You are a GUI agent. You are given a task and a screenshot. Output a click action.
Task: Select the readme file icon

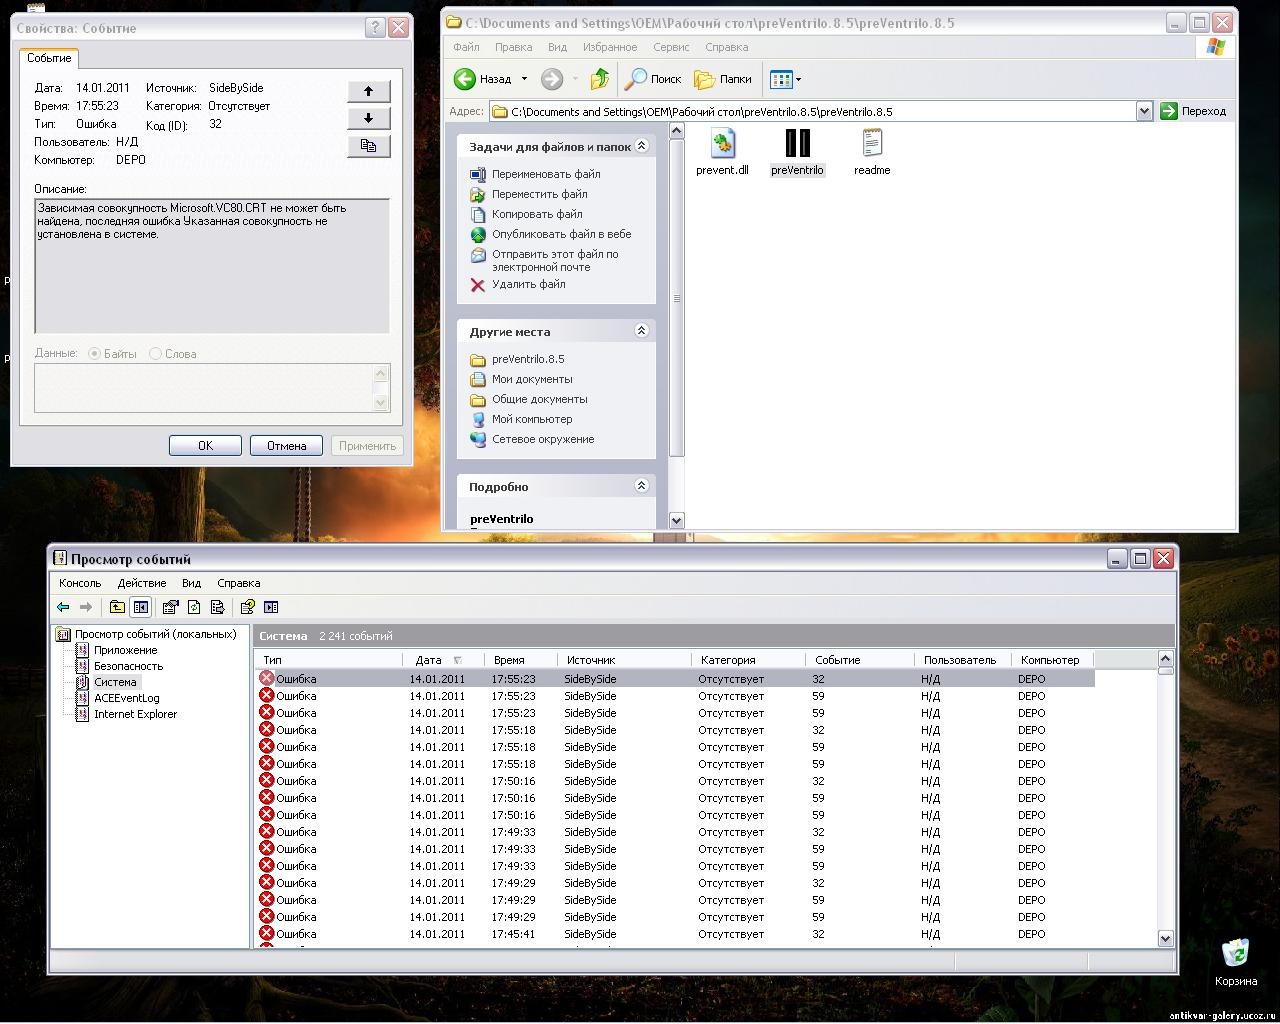click(x=872, y=143)
